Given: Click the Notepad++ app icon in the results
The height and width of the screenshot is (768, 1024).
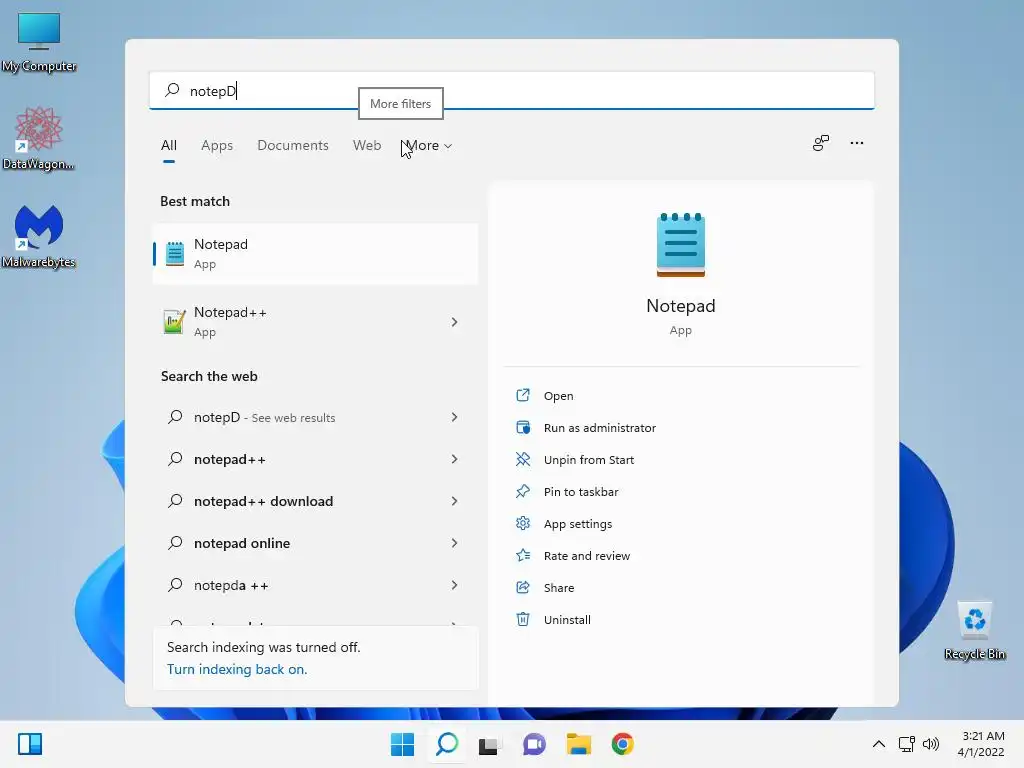Looking at the screenshot, I should tap(174, 322).
